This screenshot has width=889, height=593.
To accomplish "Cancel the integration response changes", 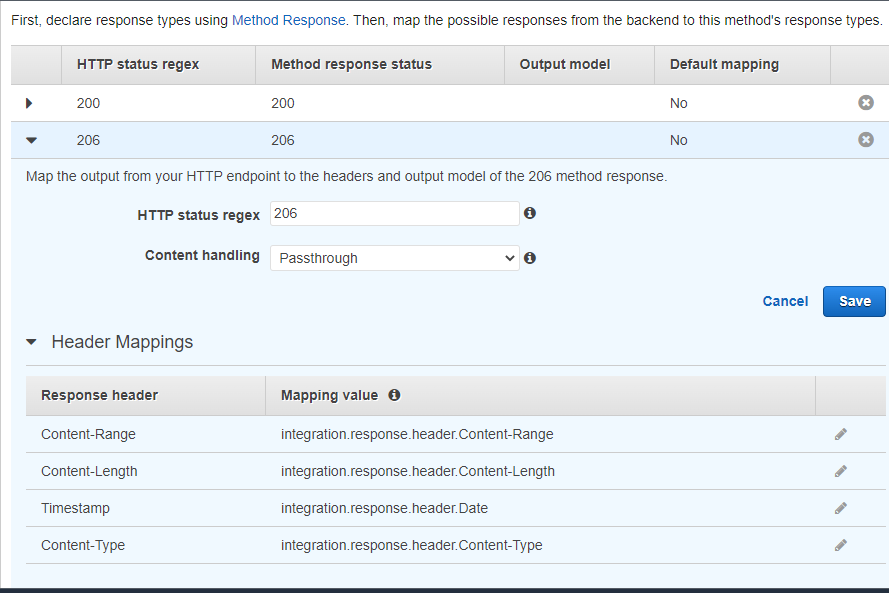I will pyautogui.click(x=785, y=301).
